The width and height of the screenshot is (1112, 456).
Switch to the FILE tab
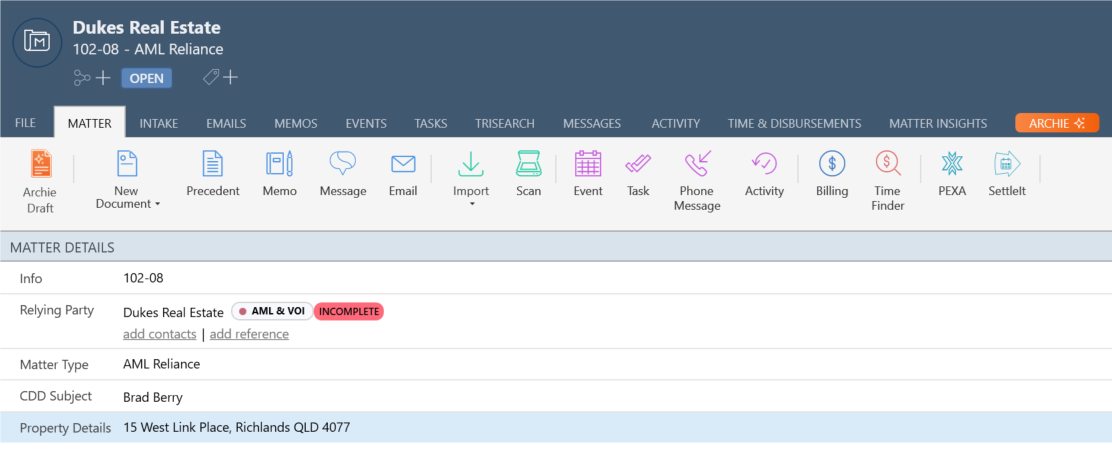click(26, 123)
